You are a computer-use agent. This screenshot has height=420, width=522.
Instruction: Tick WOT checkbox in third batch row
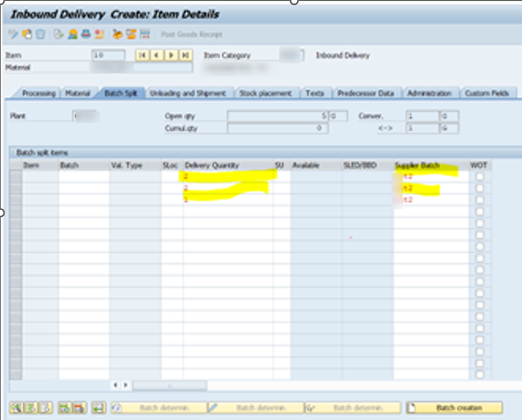tap(480, 200)
